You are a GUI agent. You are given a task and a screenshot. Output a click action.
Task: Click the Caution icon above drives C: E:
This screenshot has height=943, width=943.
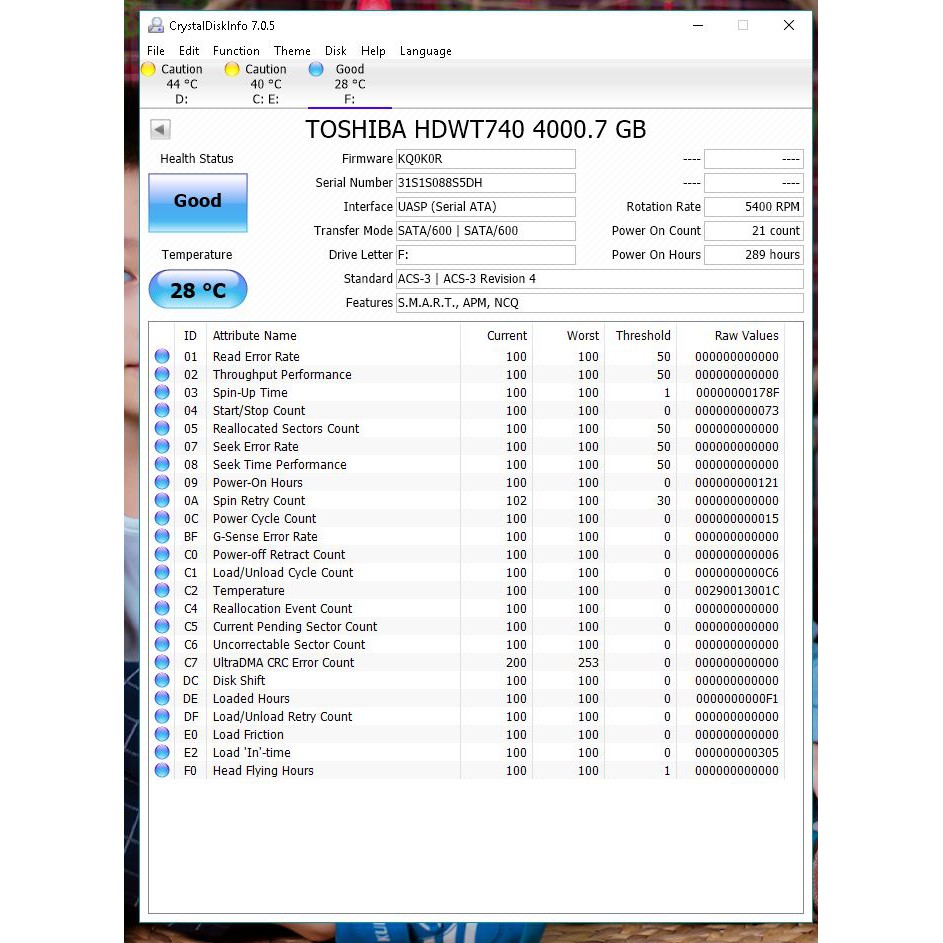pyautogui.click(x=232, y=69)
